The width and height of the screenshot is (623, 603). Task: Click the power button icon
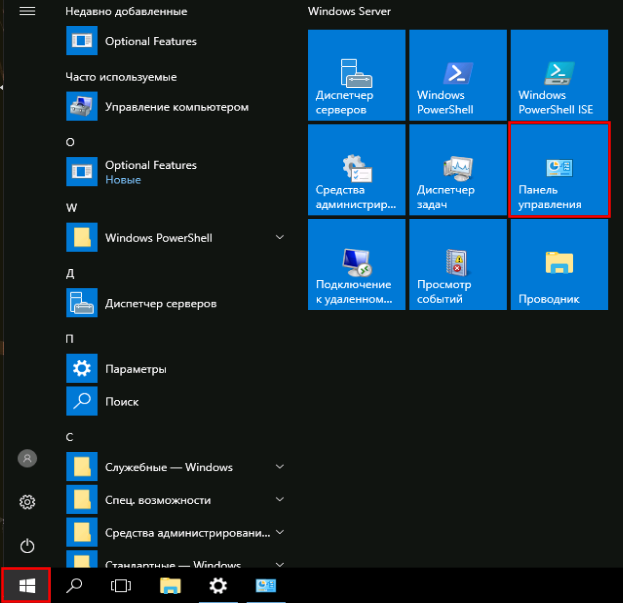pos(27,546)
